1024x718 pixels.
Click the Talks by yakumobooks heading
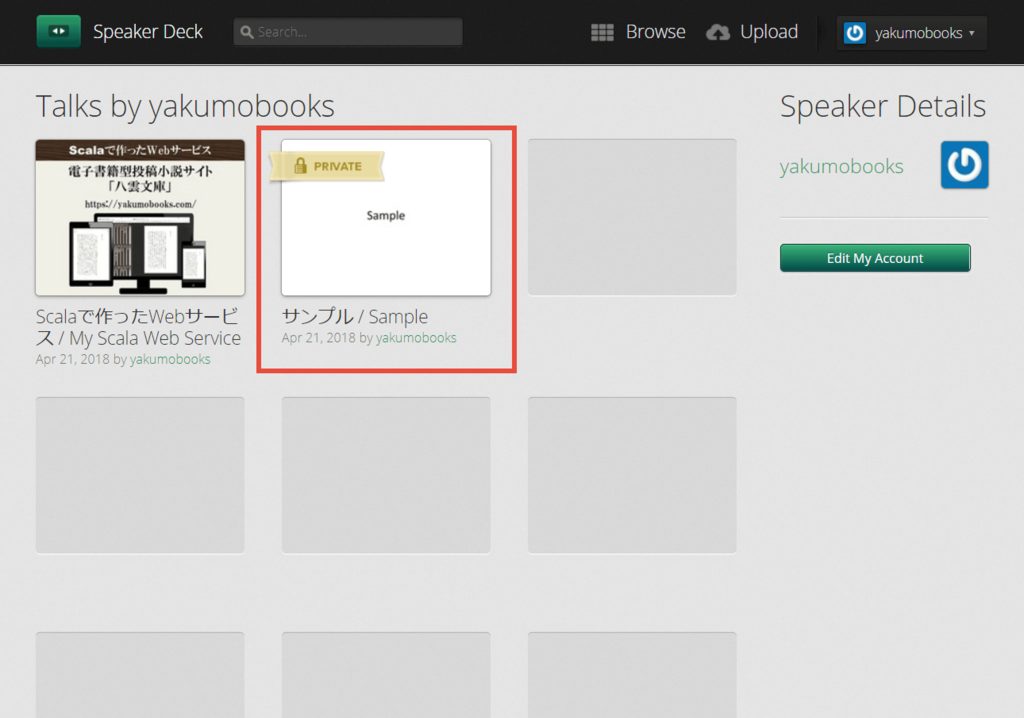(185, 106)
